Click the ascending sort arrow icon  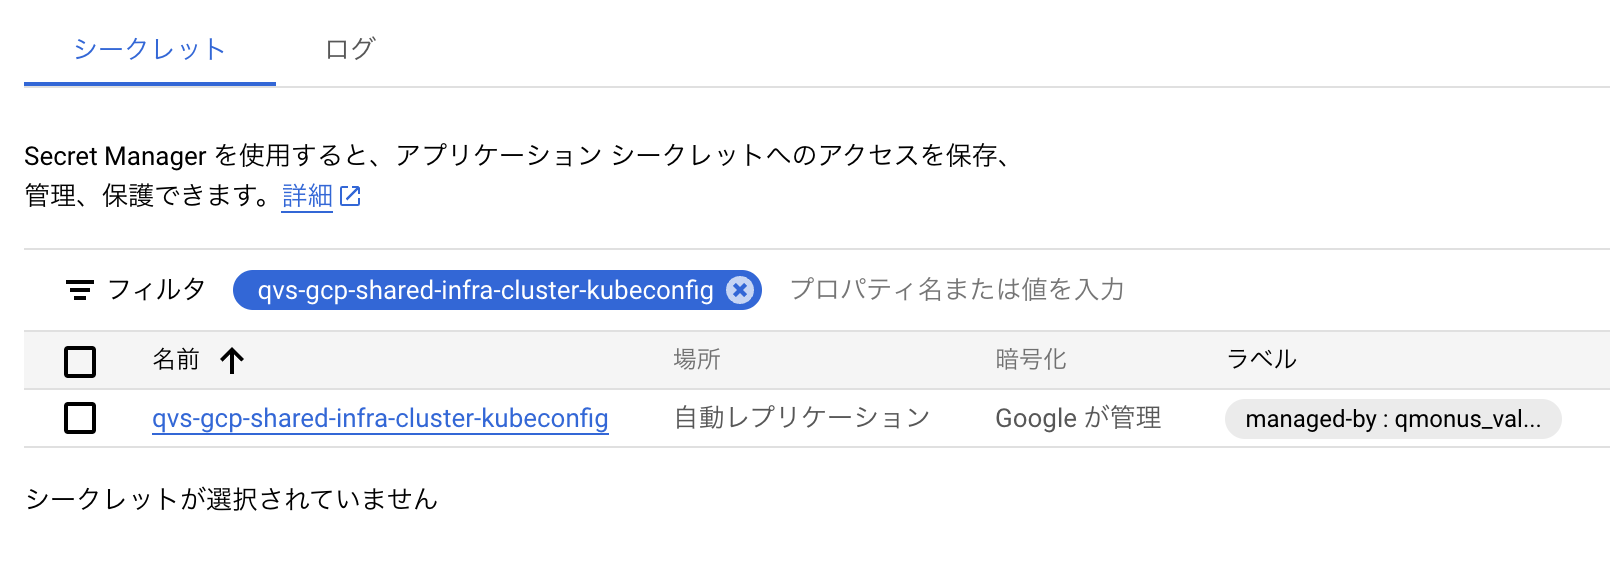pos(232,360)
